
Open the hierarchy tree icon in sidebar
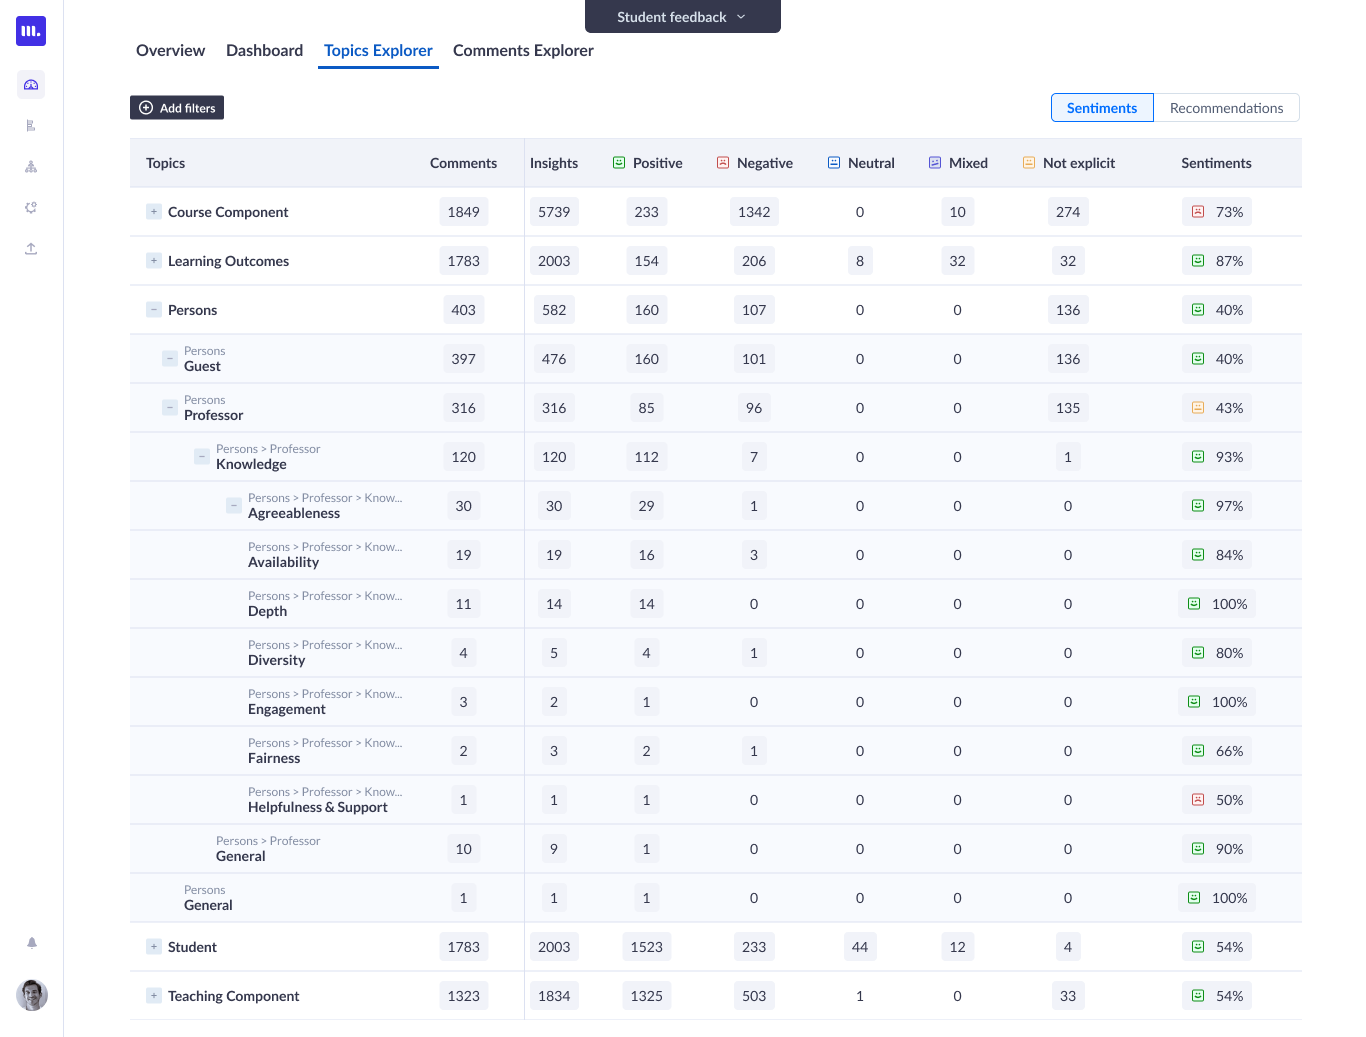coord(31,167)
